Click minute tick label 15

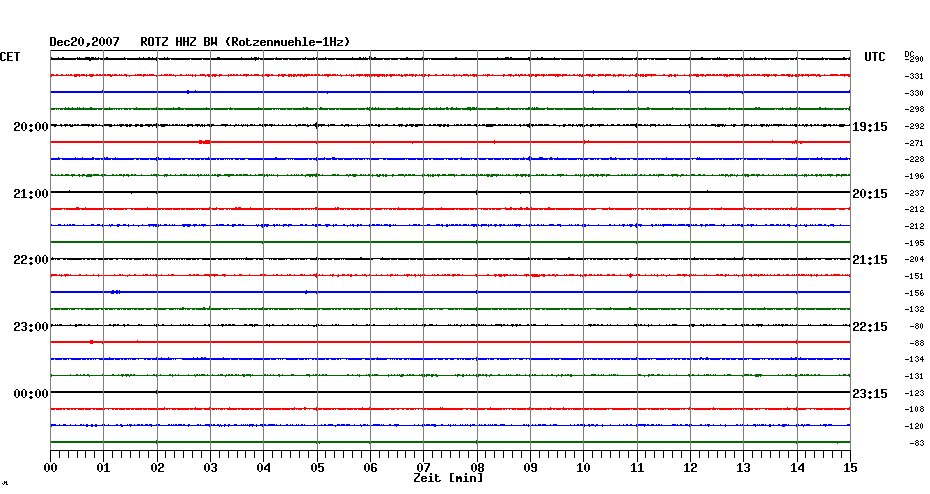click(x=851, y=468)
